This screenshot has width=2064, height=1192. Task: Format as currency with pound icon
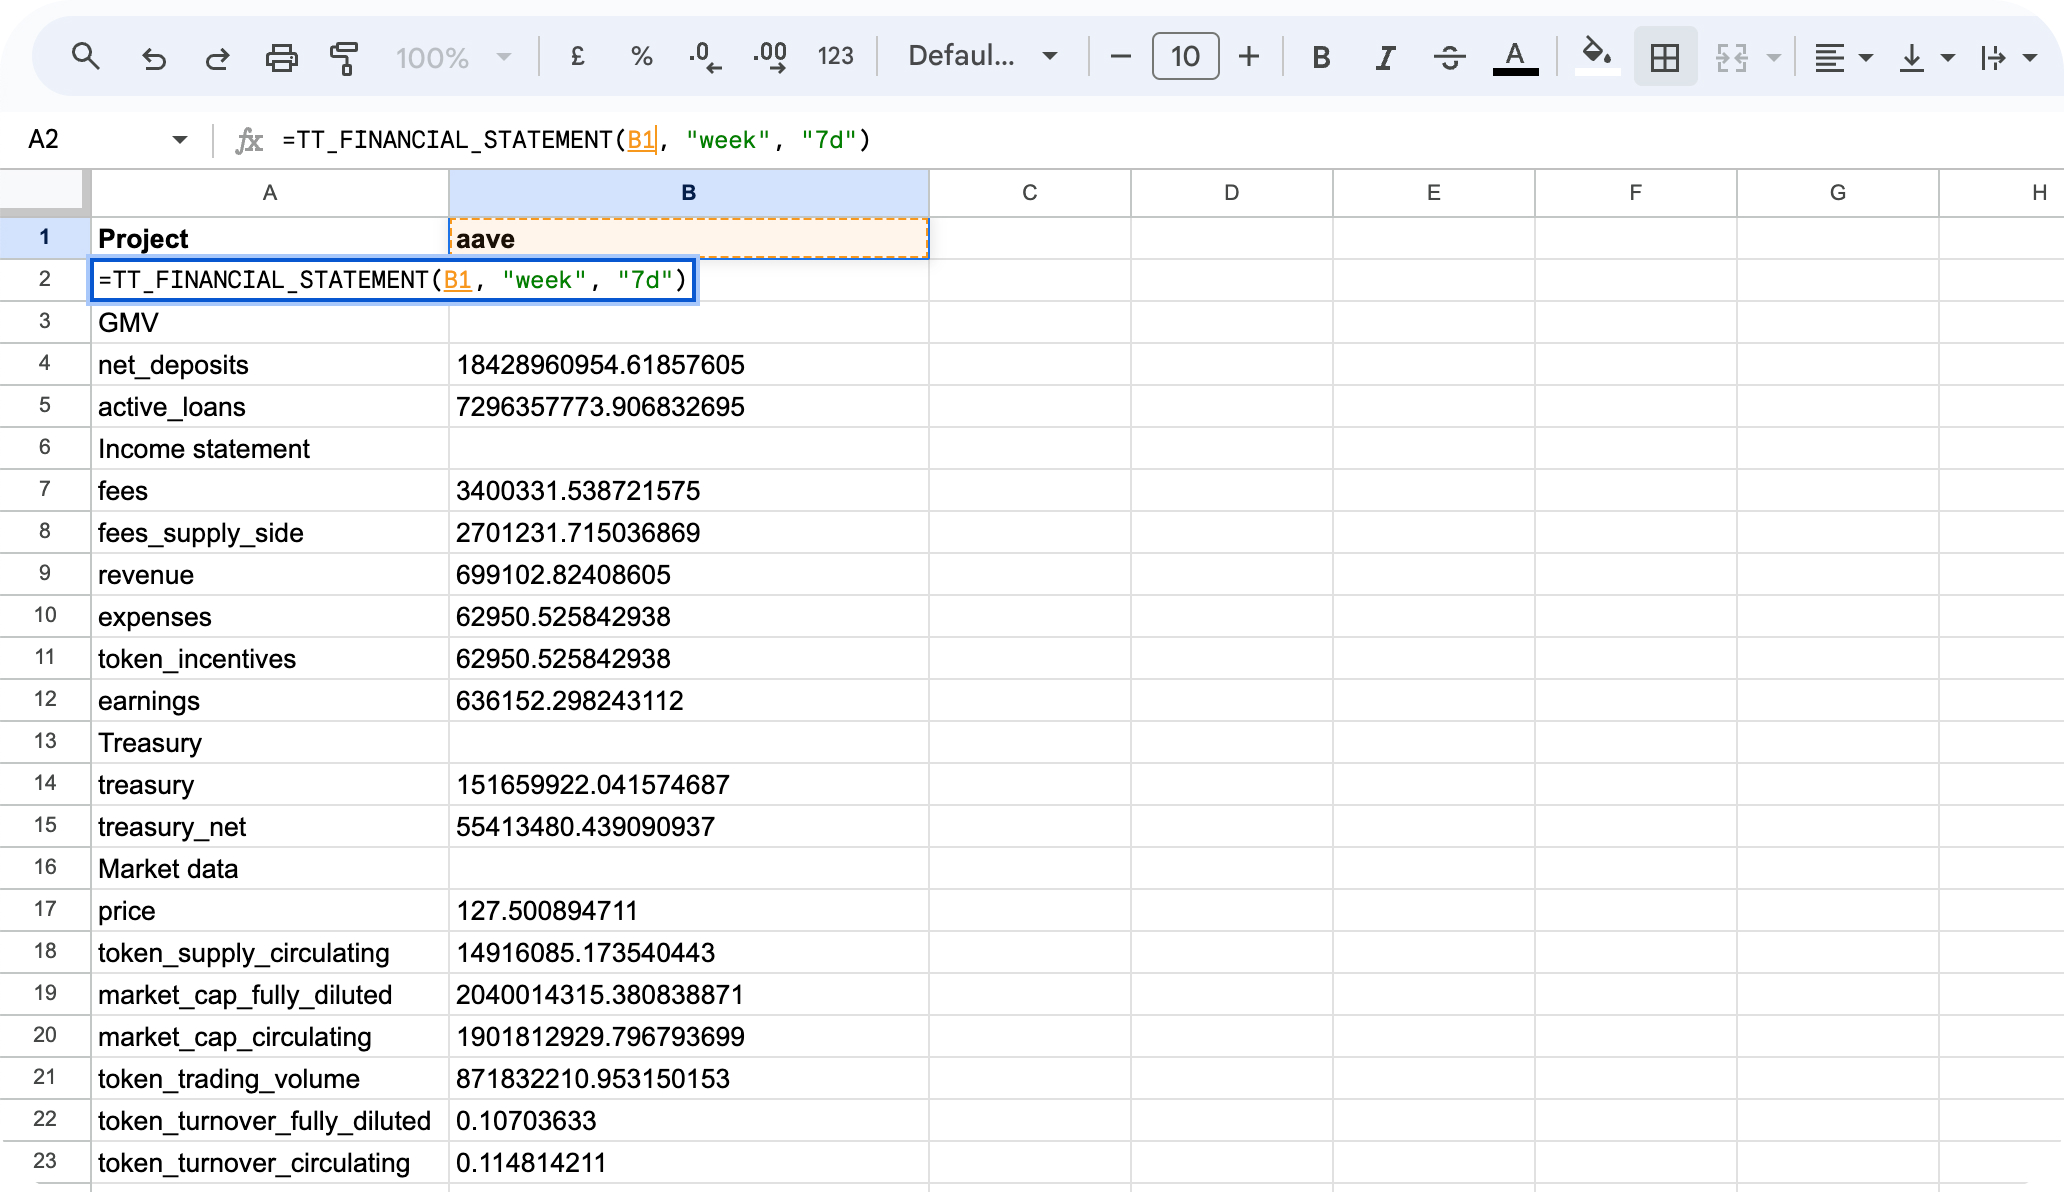tap(577, 57)
